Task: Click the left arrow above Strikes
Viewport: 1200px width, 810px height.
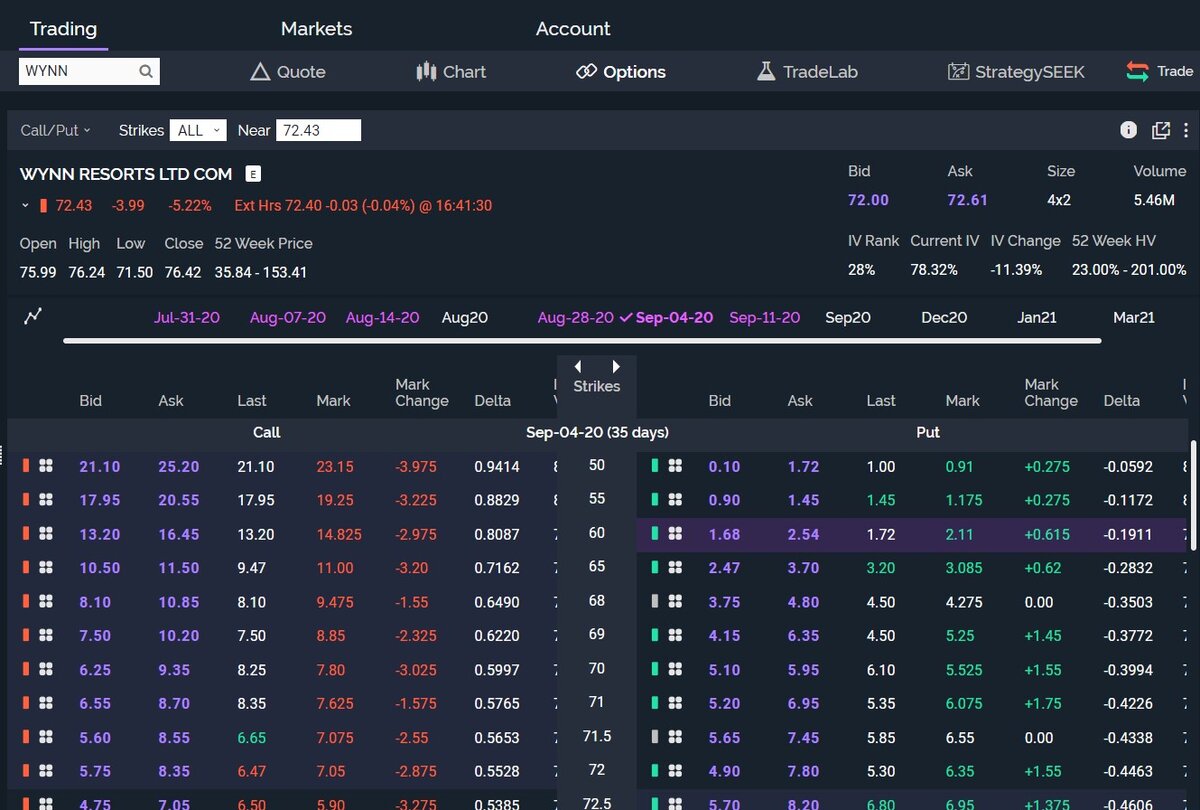Action: coord(578,367)
